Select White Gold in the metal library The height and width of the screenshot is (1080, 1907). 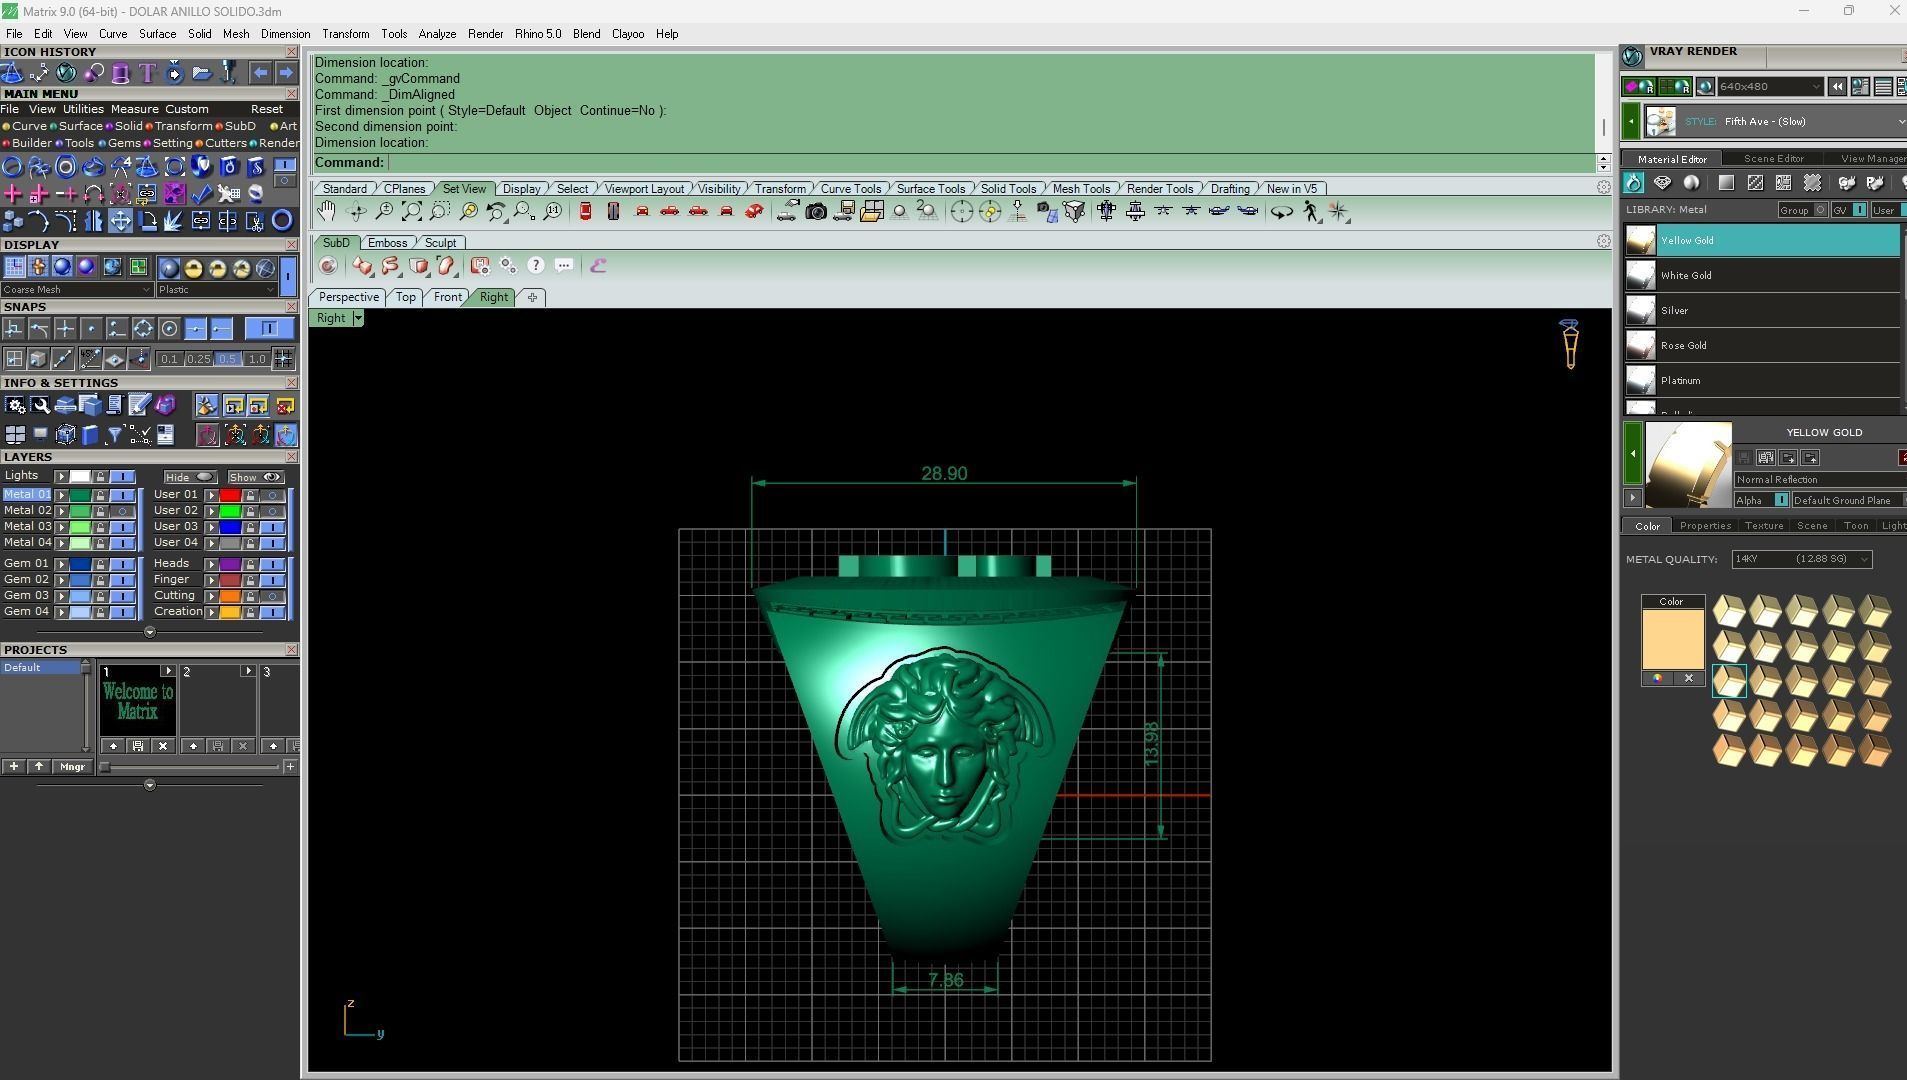(1761, 276)
